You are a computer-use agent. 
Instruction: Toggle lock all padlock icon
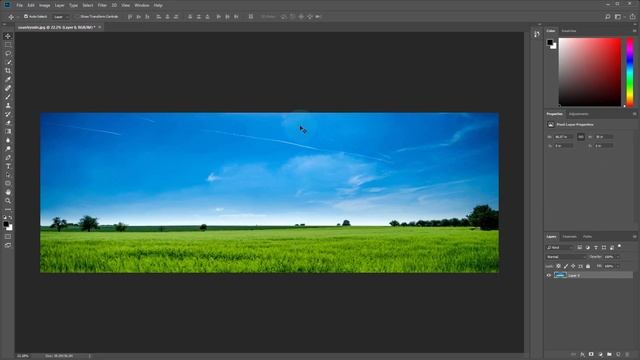(588, 266)
